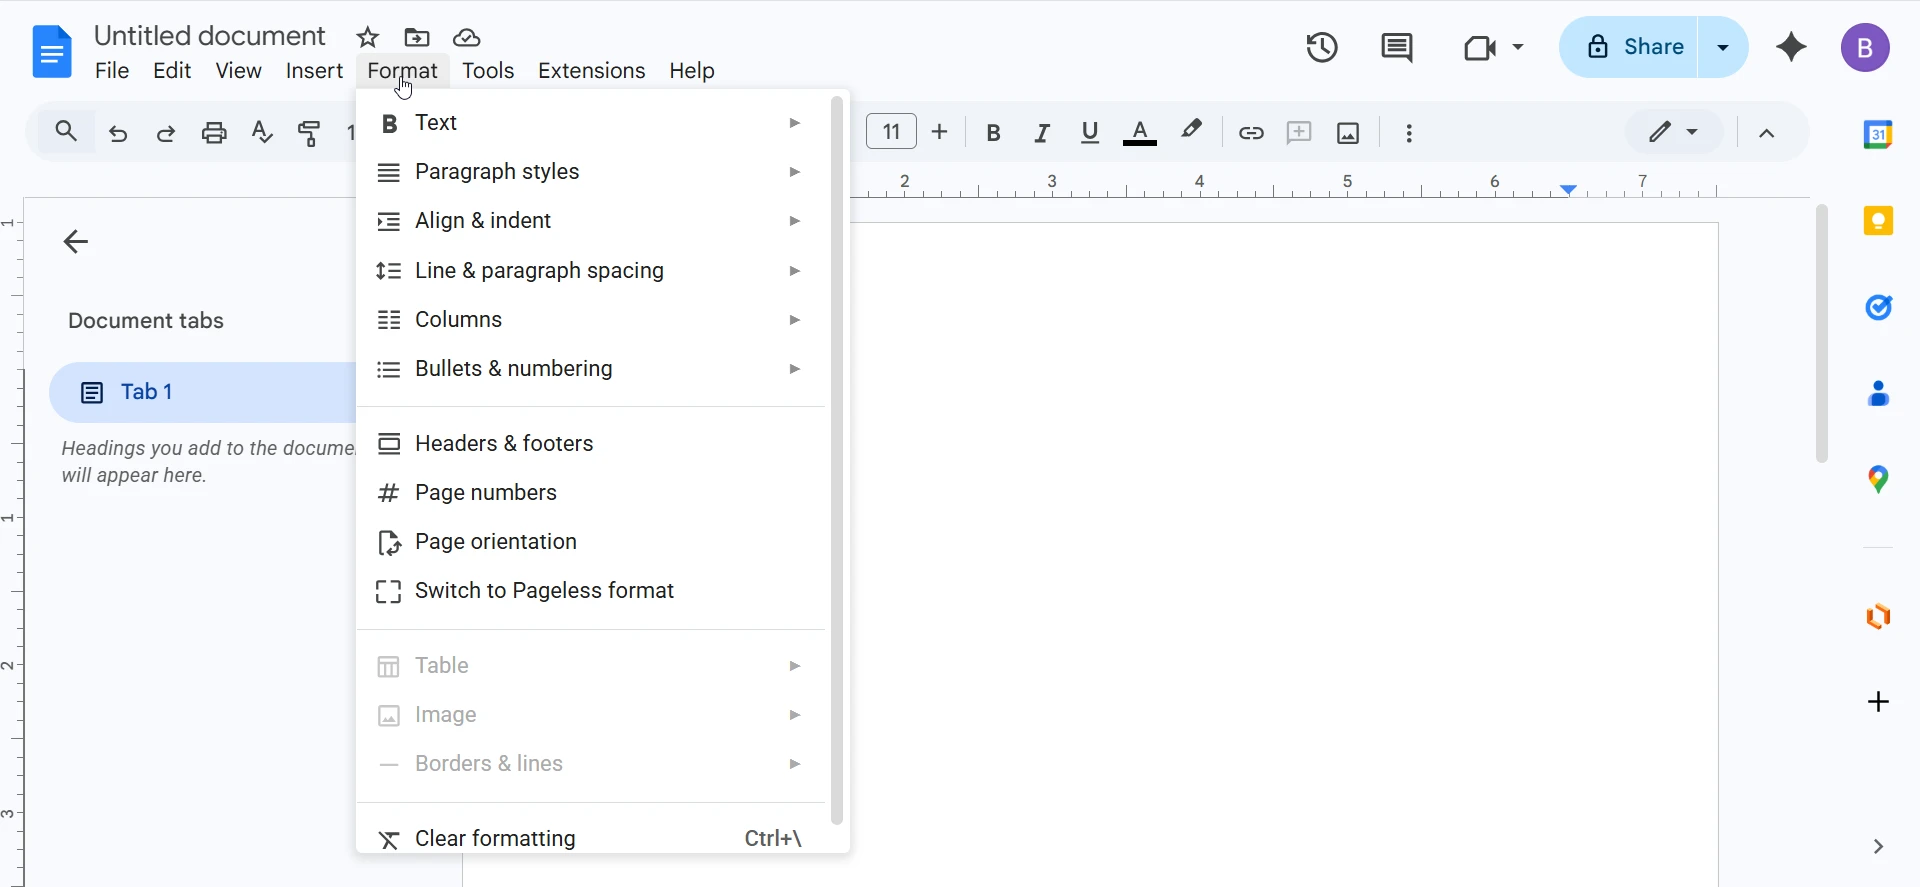Open the text color picker
Viewport: 1920px width, 887px height.
1140,133
